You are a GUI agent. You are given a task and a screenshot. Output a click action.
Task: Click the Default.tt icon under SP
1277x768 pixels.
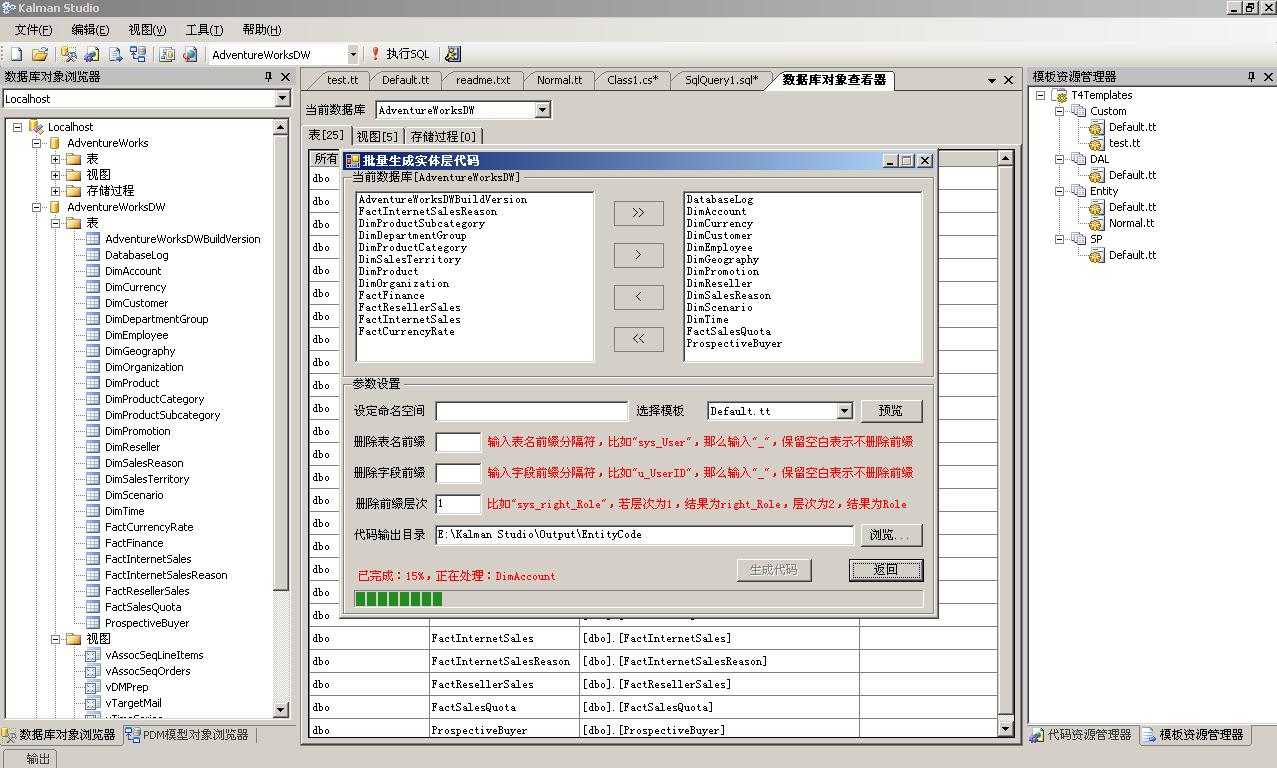pos(1096,255)
